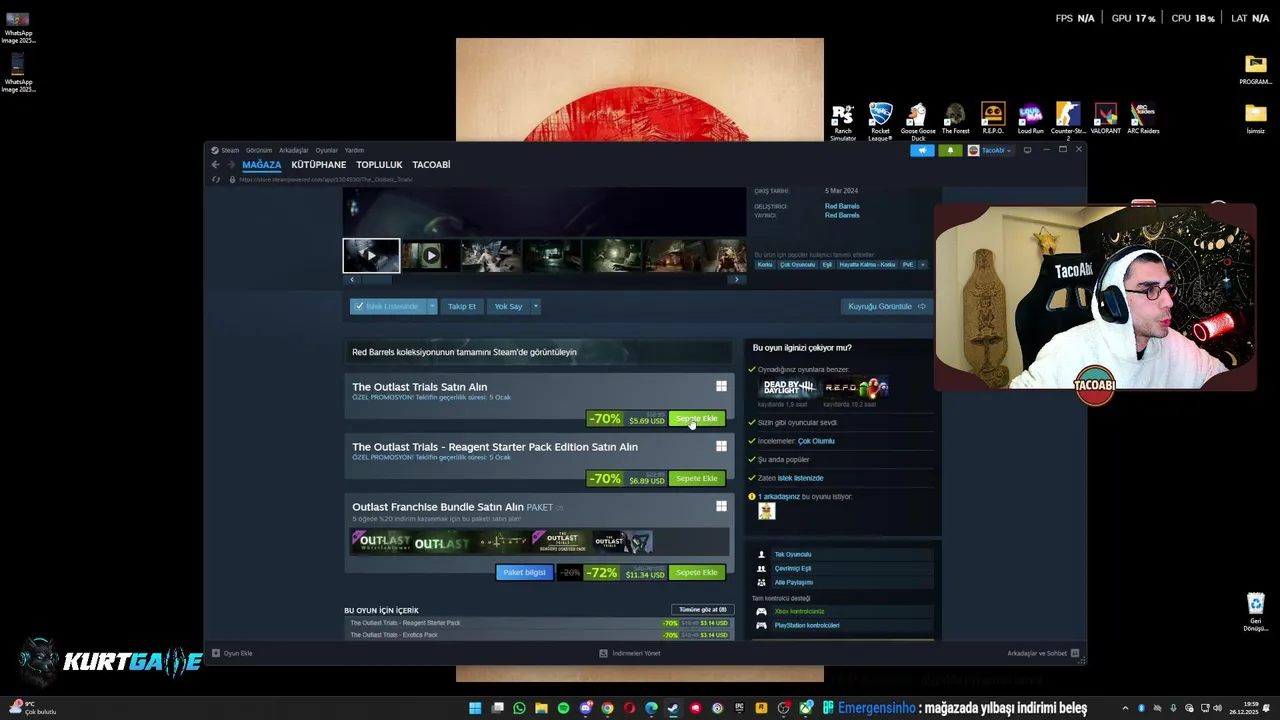The width and height of the screenshot is (1280, 720).
Task: Open the TacoAbi account dropdown
Action: point(990,150)
